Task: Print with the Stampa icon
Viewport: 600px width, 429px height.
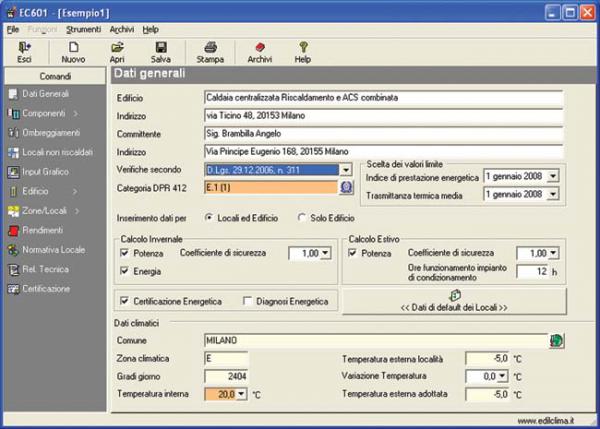Action: (x=210, y=47)
